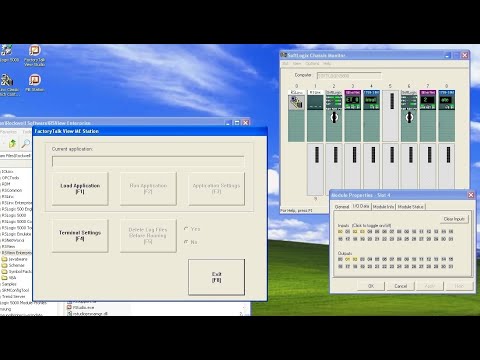Toggle input bit 03 on slot 4
Viewport: 480px width, 360px height.
coord(362,232)
